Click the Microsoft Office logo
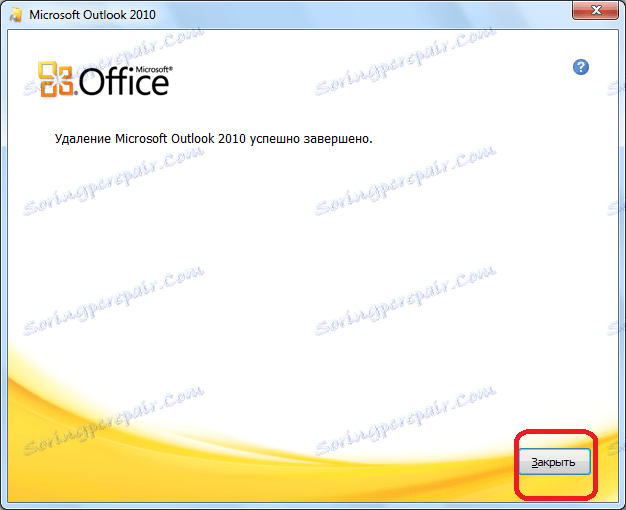Viewport: 626px width, 510px height. pos(105,79)
